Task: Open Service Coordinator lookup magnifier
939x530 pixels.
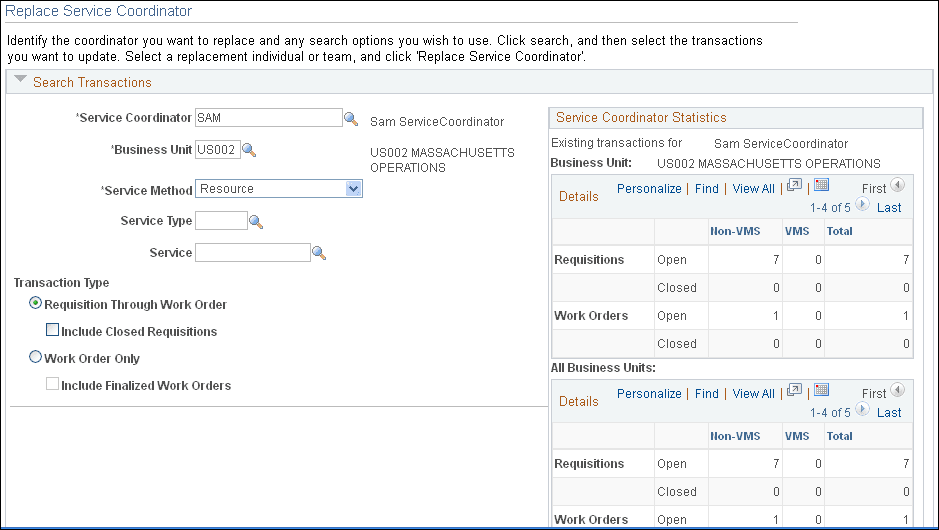Action: (x=351, y=119)
